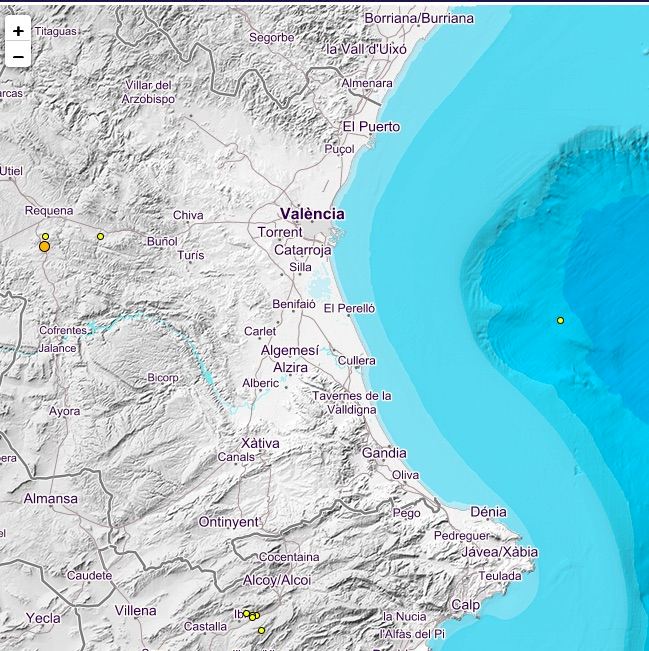649x651 pixels.
Task: Click the zoom in plus button
Action: 18,31
